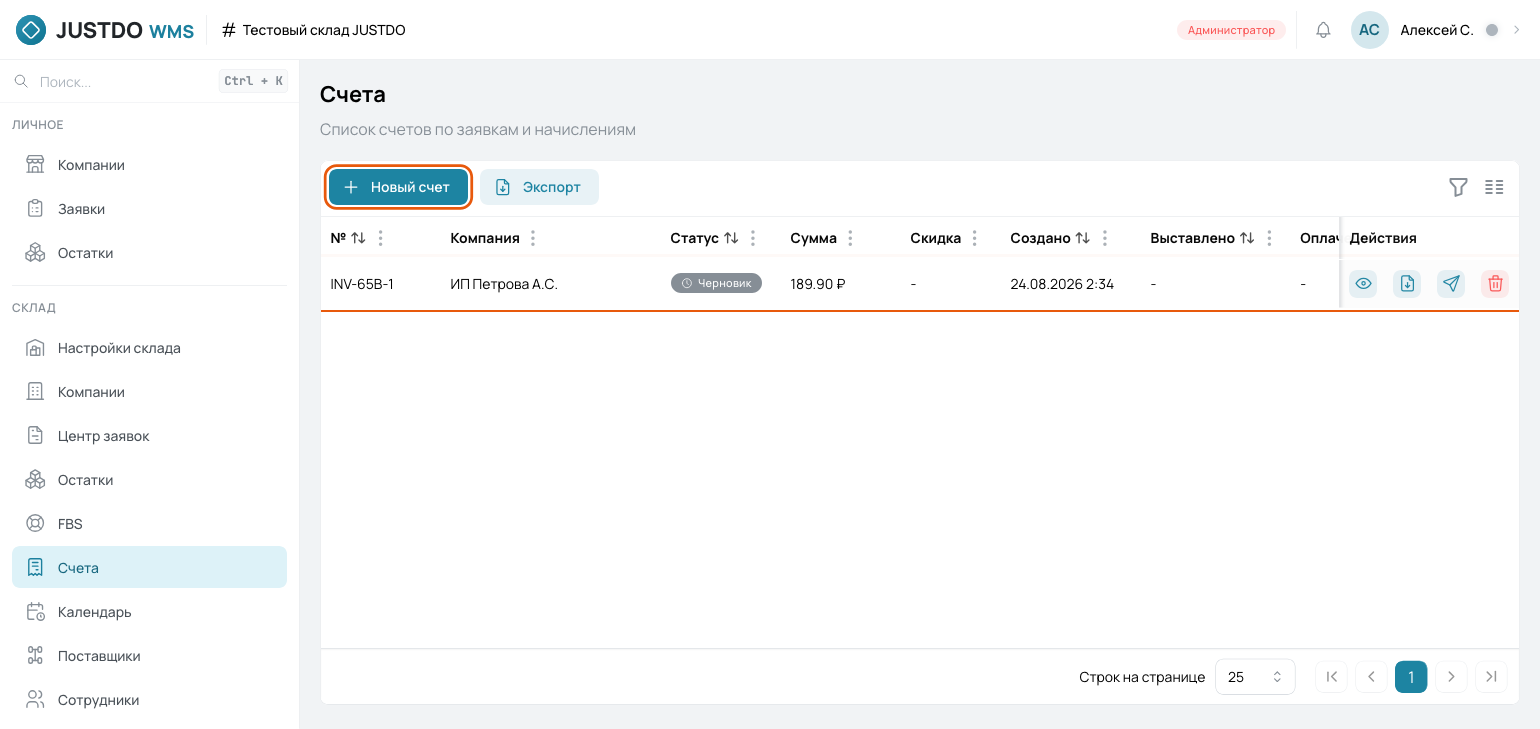Open Компания column options menu dots

click(533, 238)
